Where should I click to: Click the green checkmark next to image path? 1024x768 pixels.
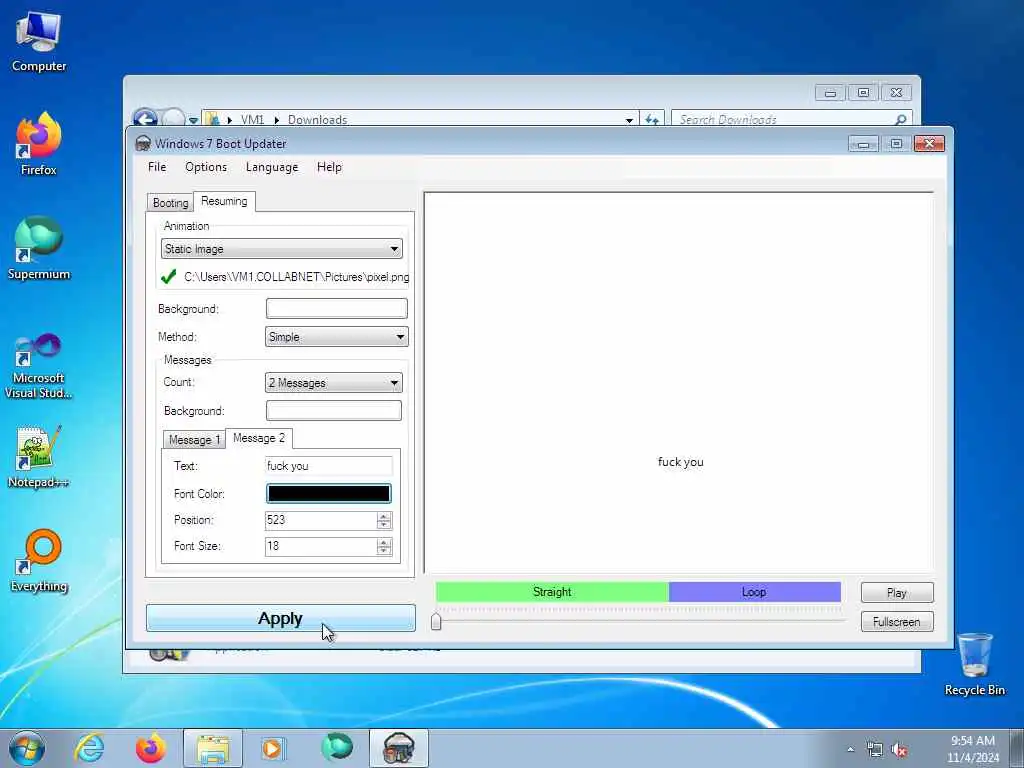(168, 277)
